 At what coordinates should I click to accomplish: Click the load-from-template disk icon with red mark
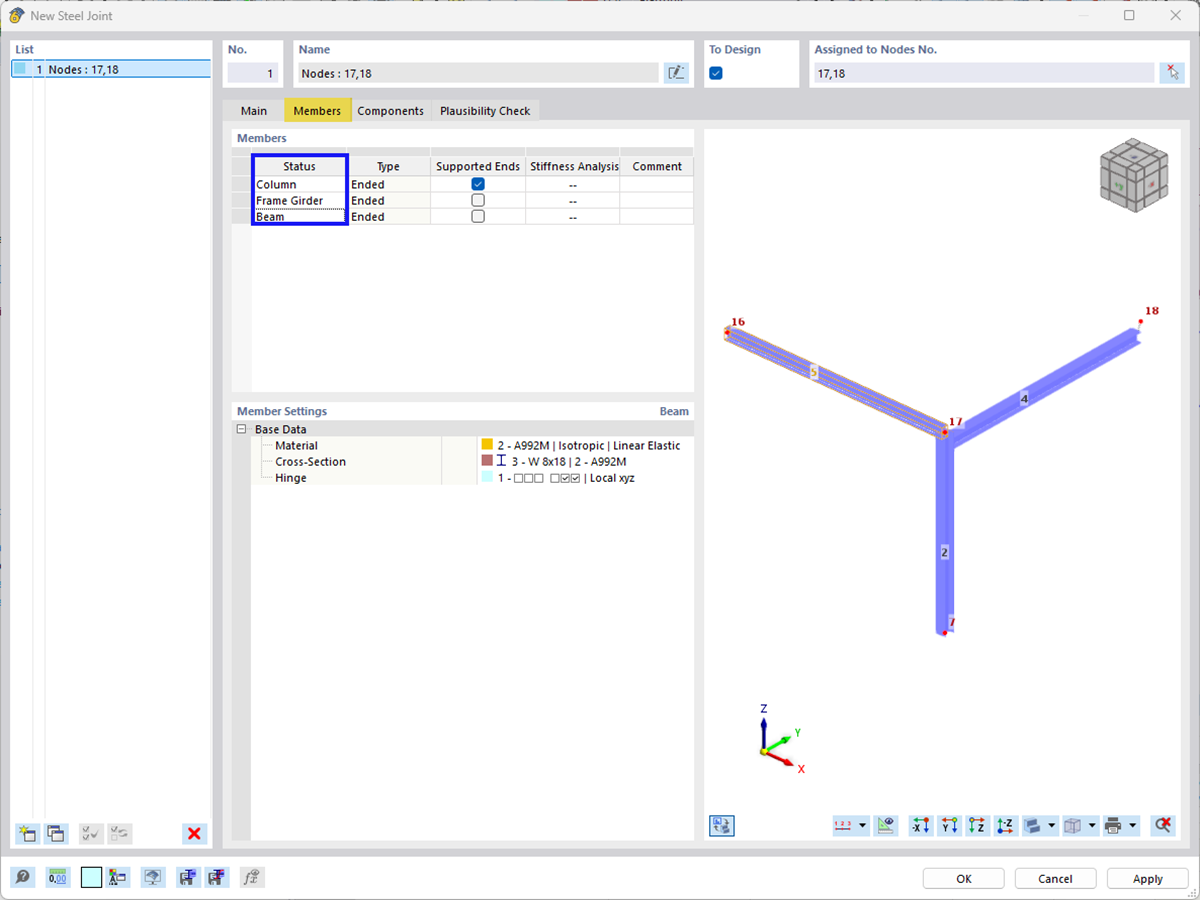point(216,878)
